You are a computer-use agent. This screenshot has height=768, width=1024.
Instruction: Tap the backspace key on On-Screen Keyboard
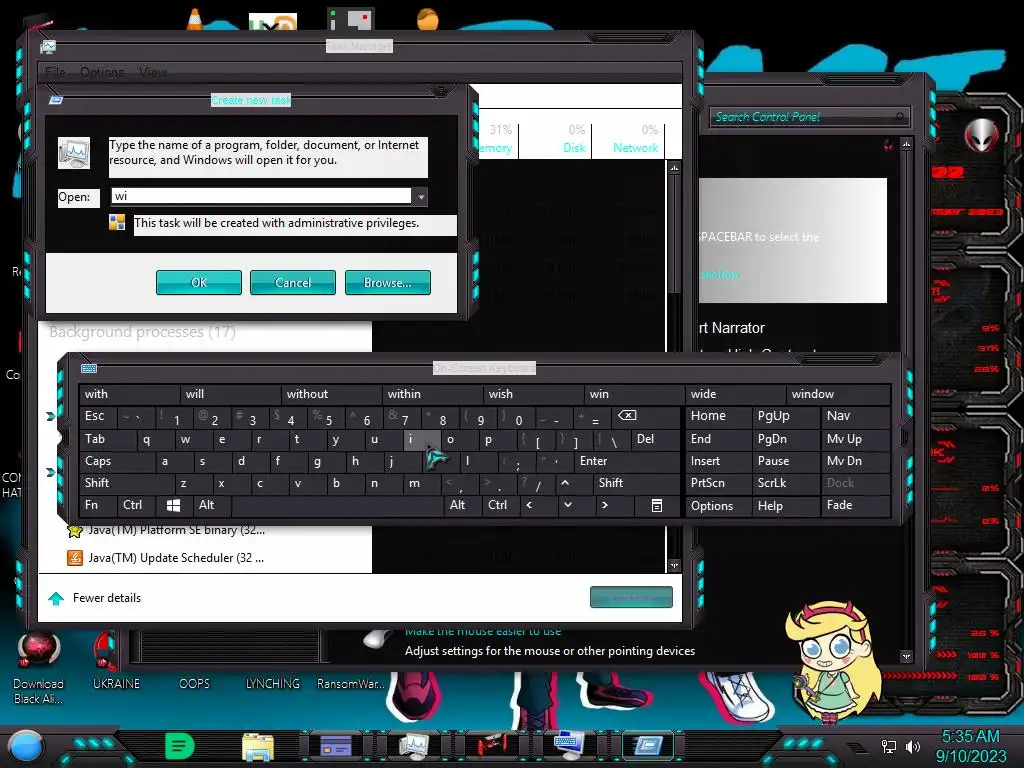(x=627, y=416)
